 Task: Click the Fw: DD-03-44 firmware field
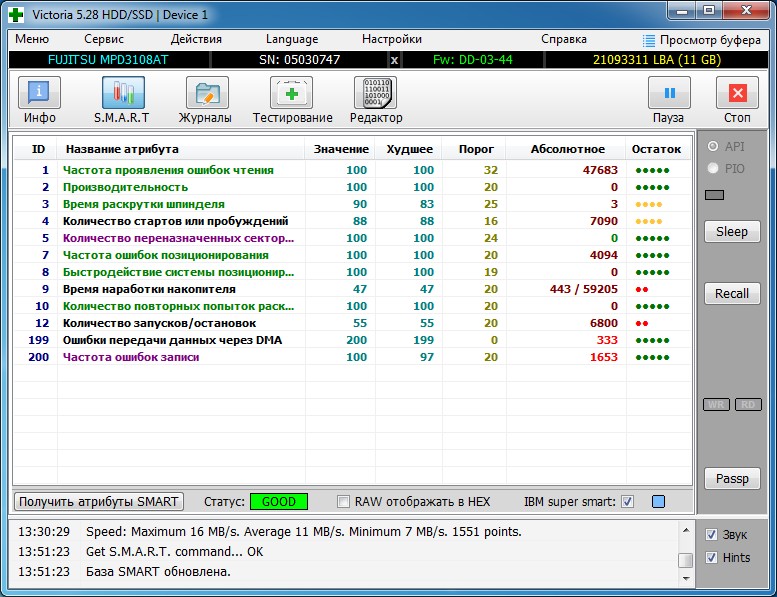[473, 60]
